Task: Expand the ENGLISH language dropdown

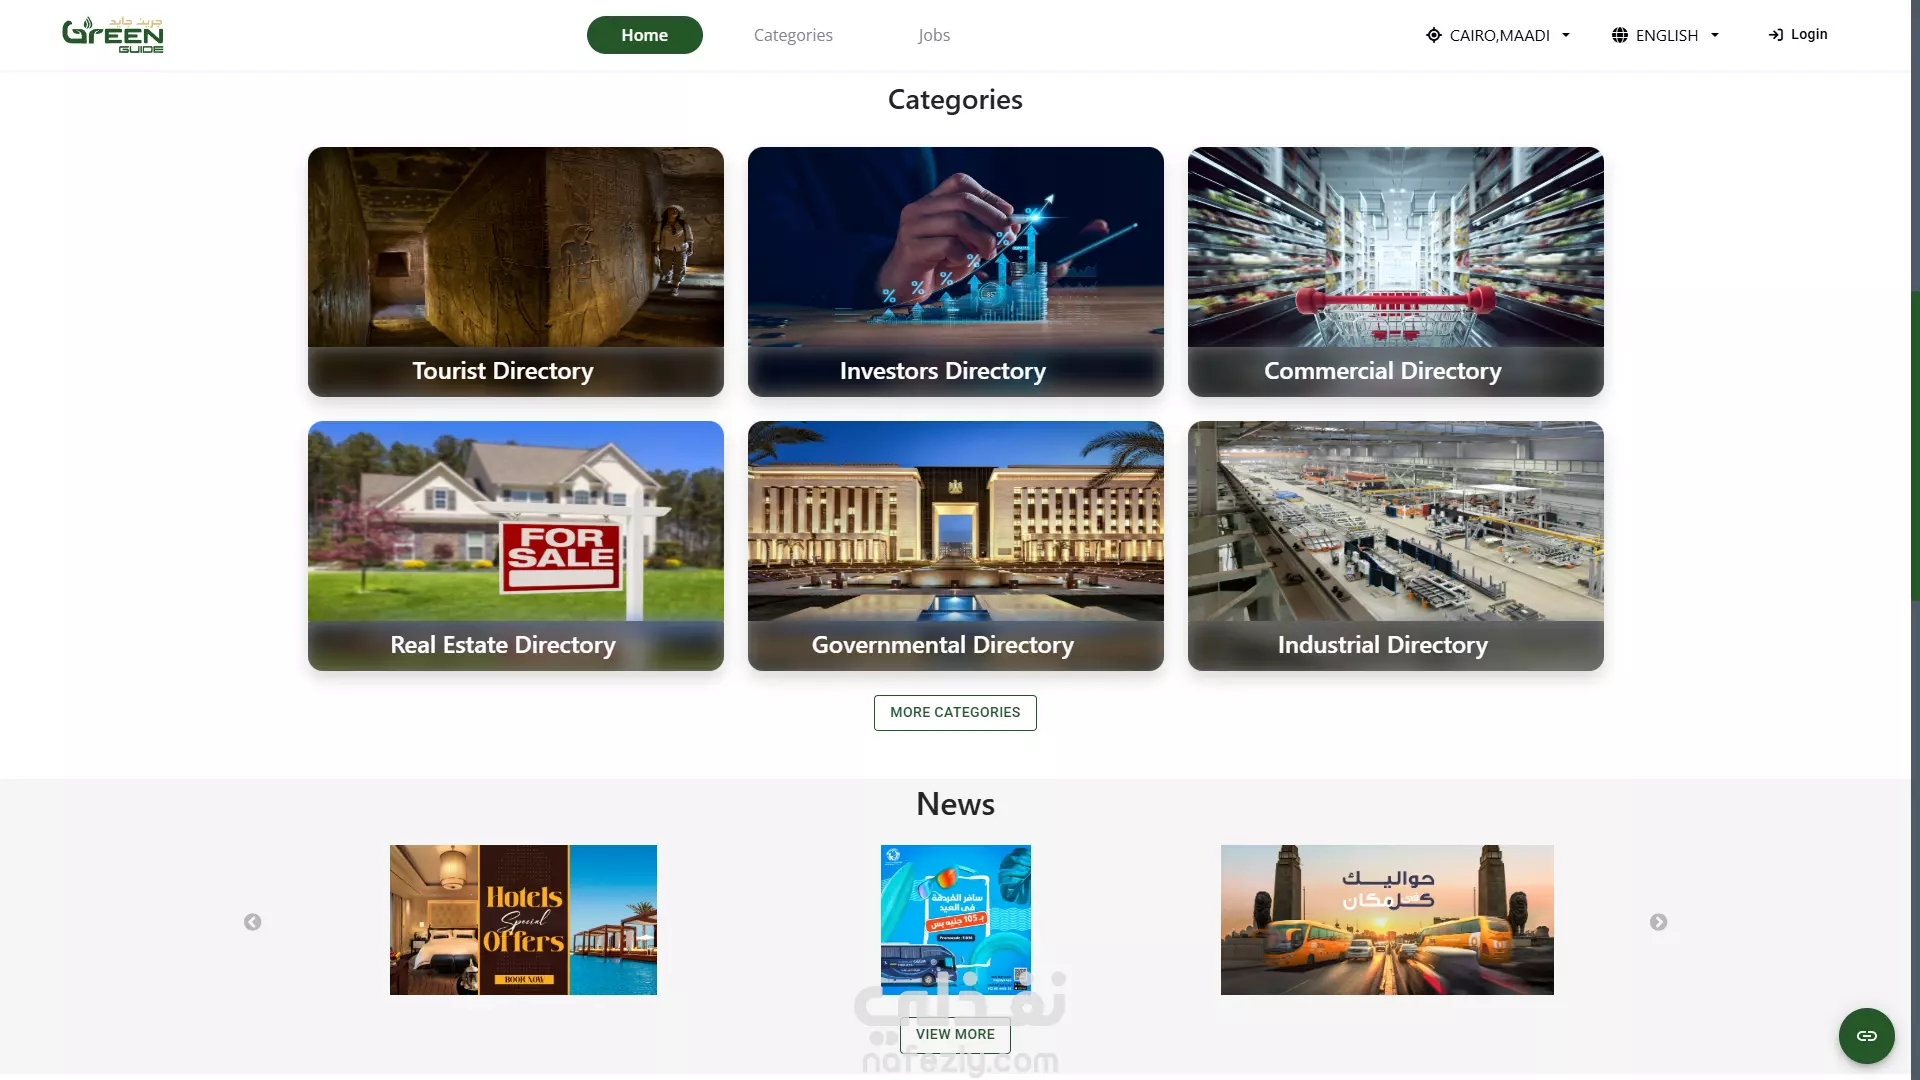Action: pos(1666,35)
